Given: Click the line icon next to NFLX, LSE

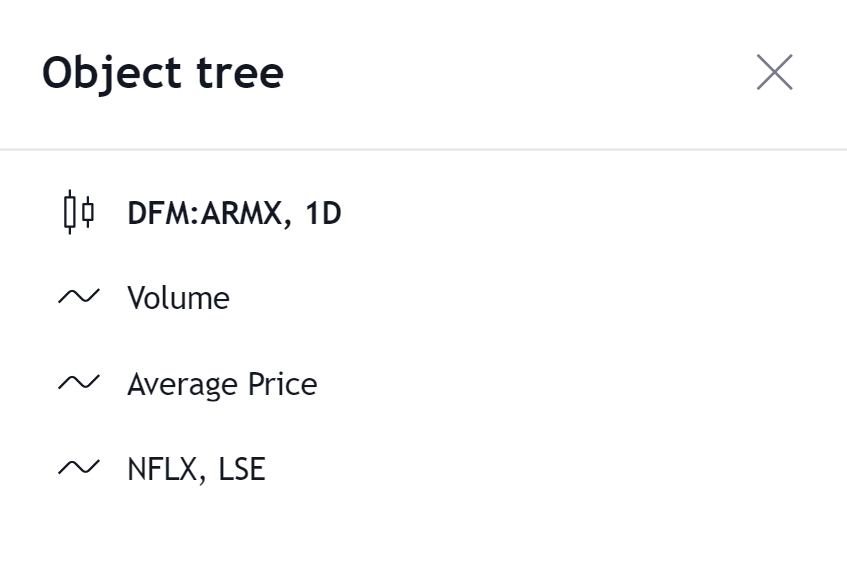Looking at the screenshot, I should click(78, 468).
